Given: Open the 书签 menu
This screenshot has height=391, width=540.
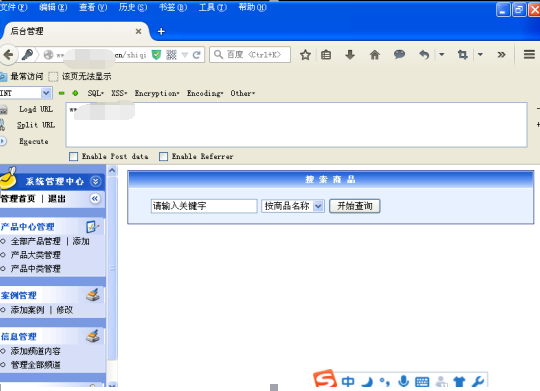Looking at the screenshot, I should [173, 7].
